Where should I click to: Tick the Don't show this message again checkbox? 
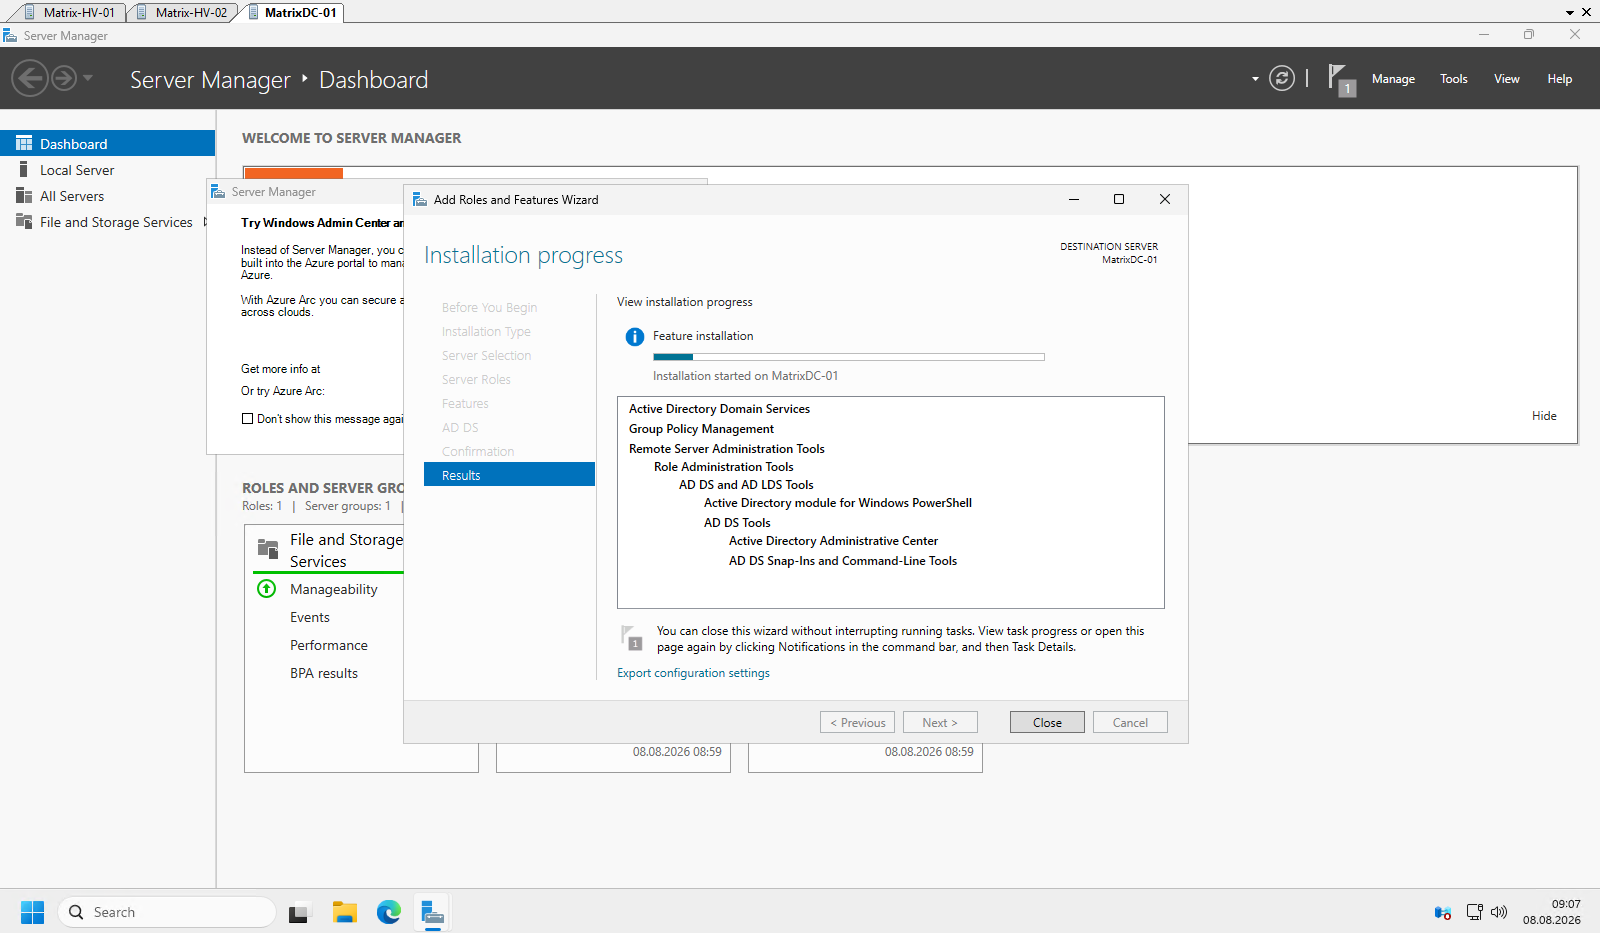247,419
